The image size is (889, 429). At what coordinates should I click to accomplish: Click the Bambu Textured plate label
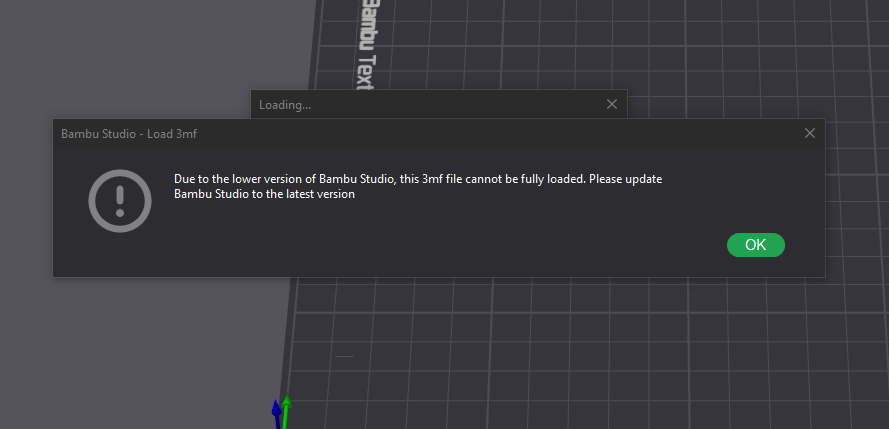[369, 45]
